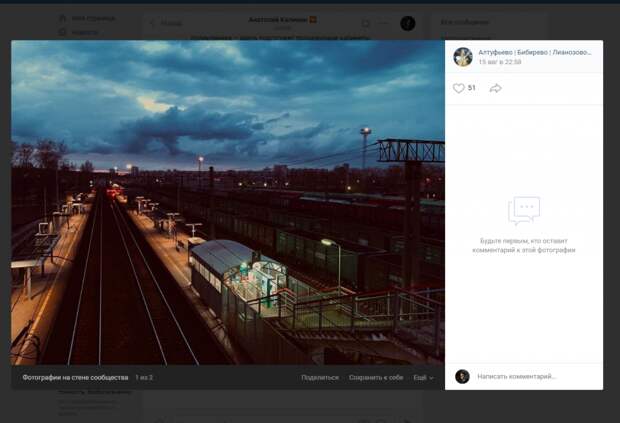Viewport: 620px width, 423px height.
Task: Open the 15 авг в 22:59 timestamp link
Action: pyautogui.click(x=499, y=62)
